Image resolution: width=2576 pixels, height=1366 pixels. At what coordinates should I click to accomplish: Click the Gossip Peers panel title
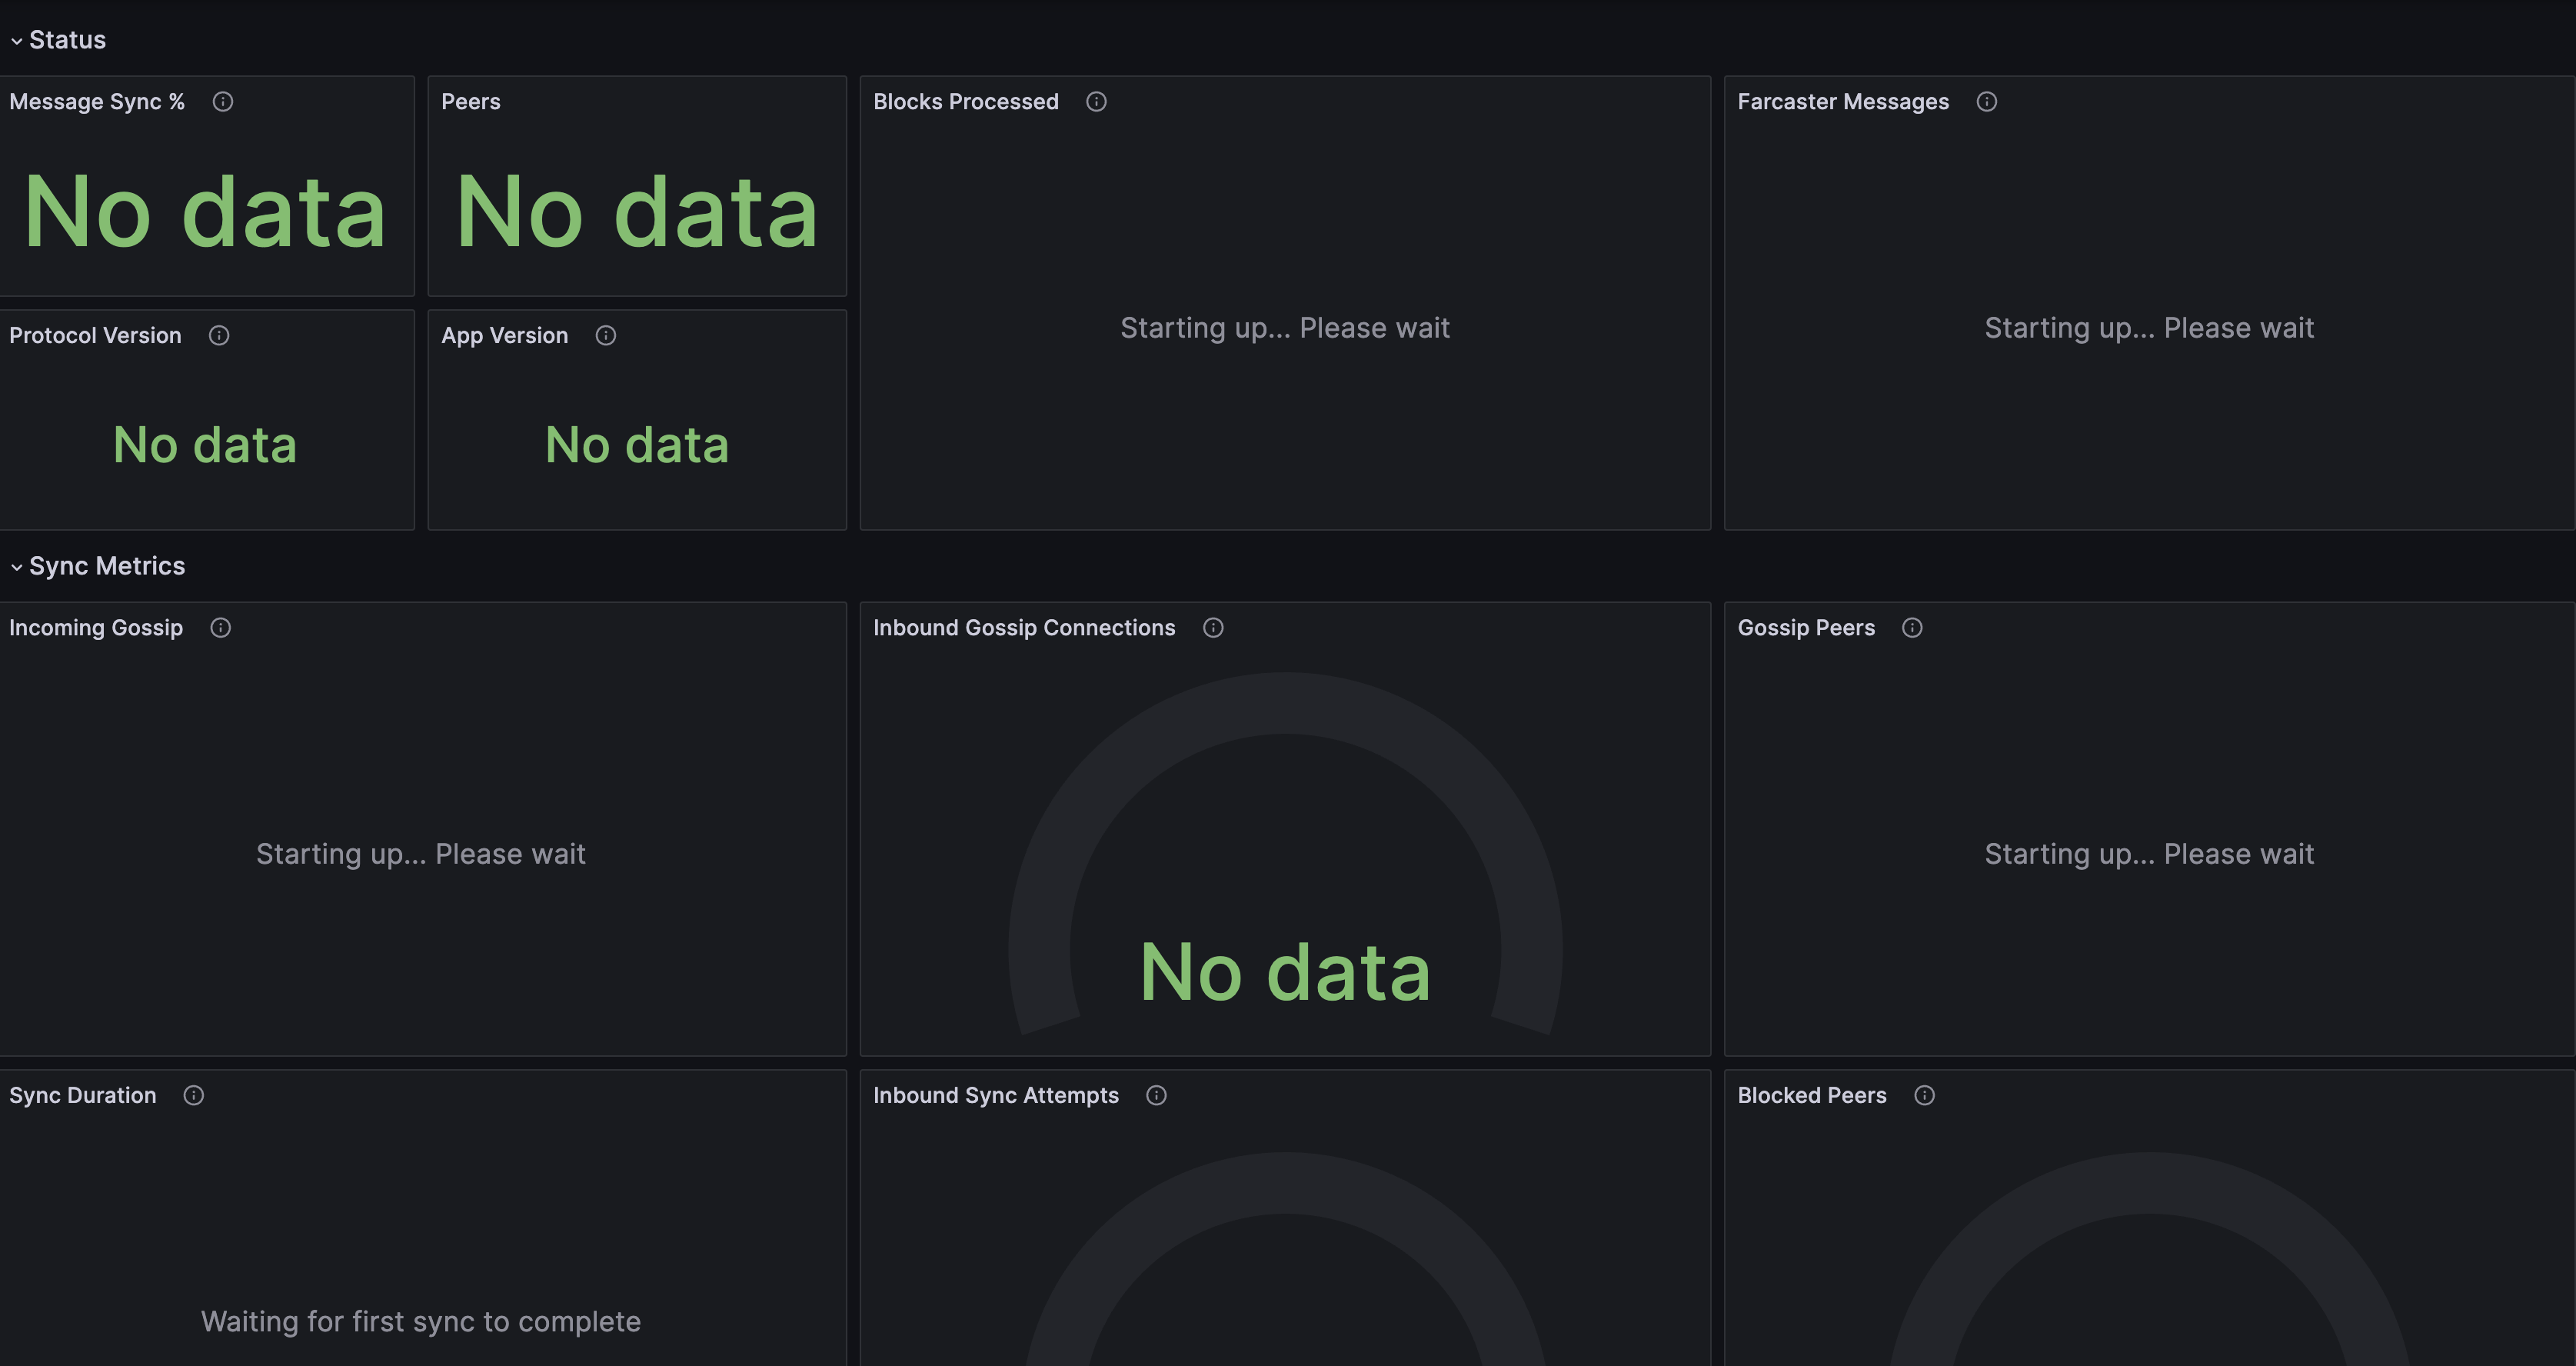1806,628
